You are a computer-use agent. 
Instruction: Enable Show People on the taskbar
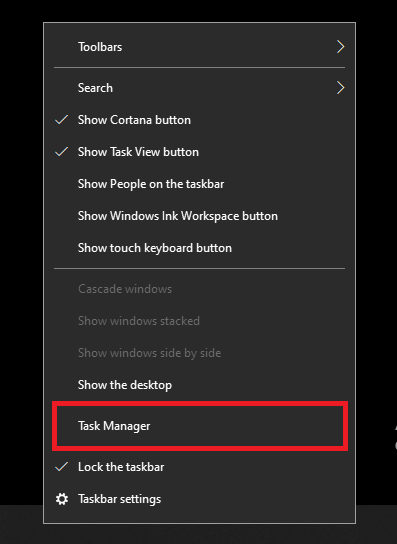200,184
